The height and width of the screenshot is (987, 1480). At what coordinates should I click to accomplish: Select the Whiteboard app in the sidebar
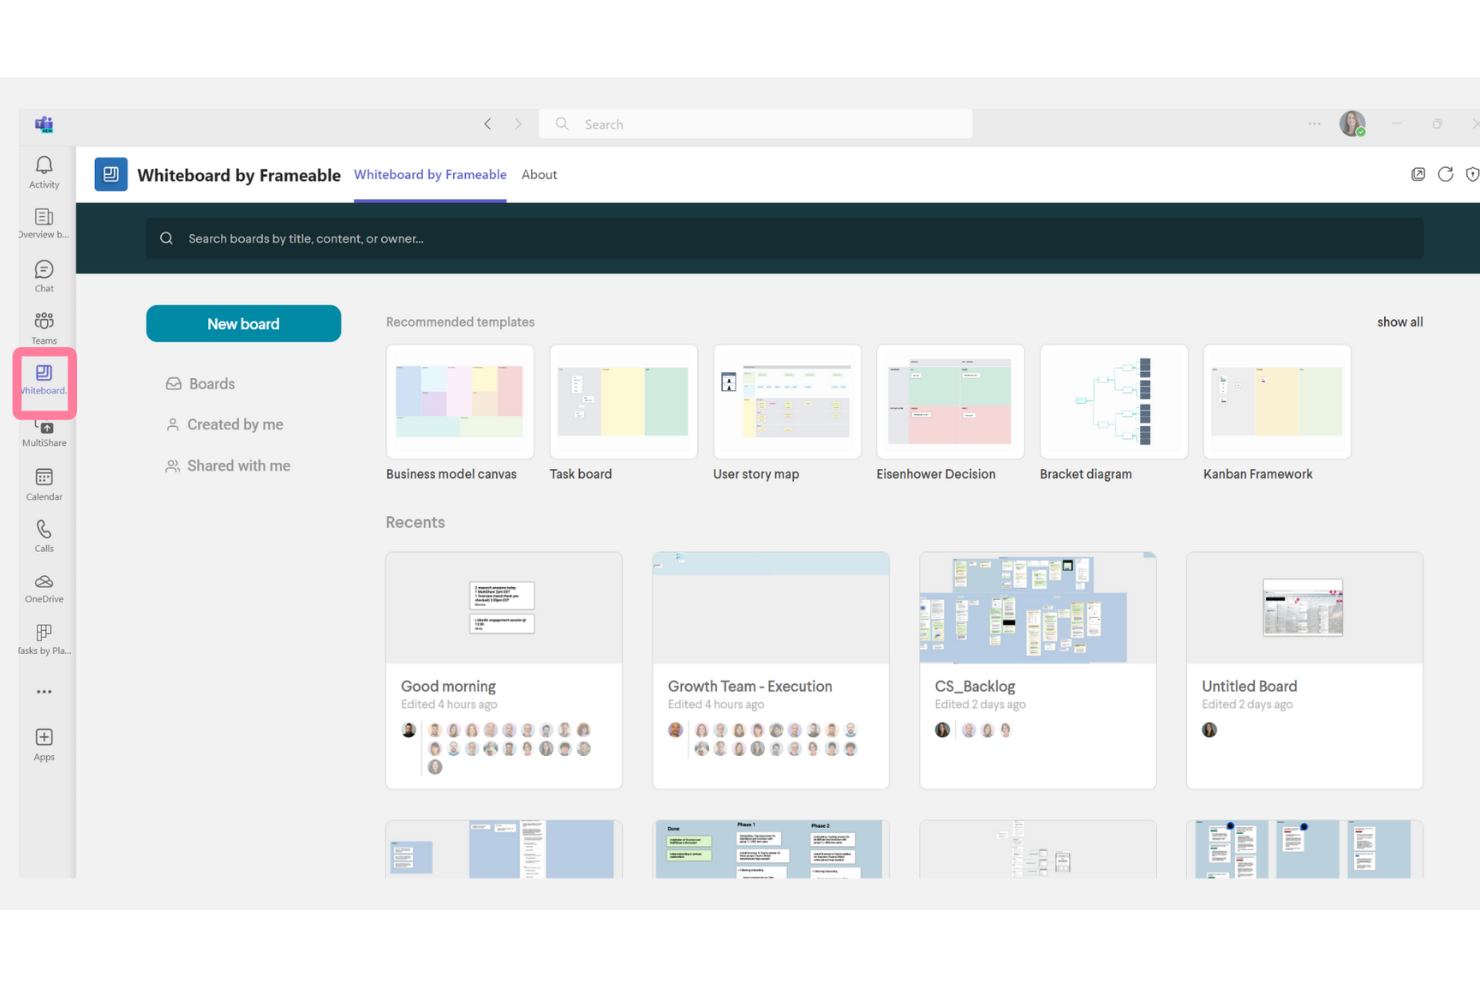click(x=44, y=380)
